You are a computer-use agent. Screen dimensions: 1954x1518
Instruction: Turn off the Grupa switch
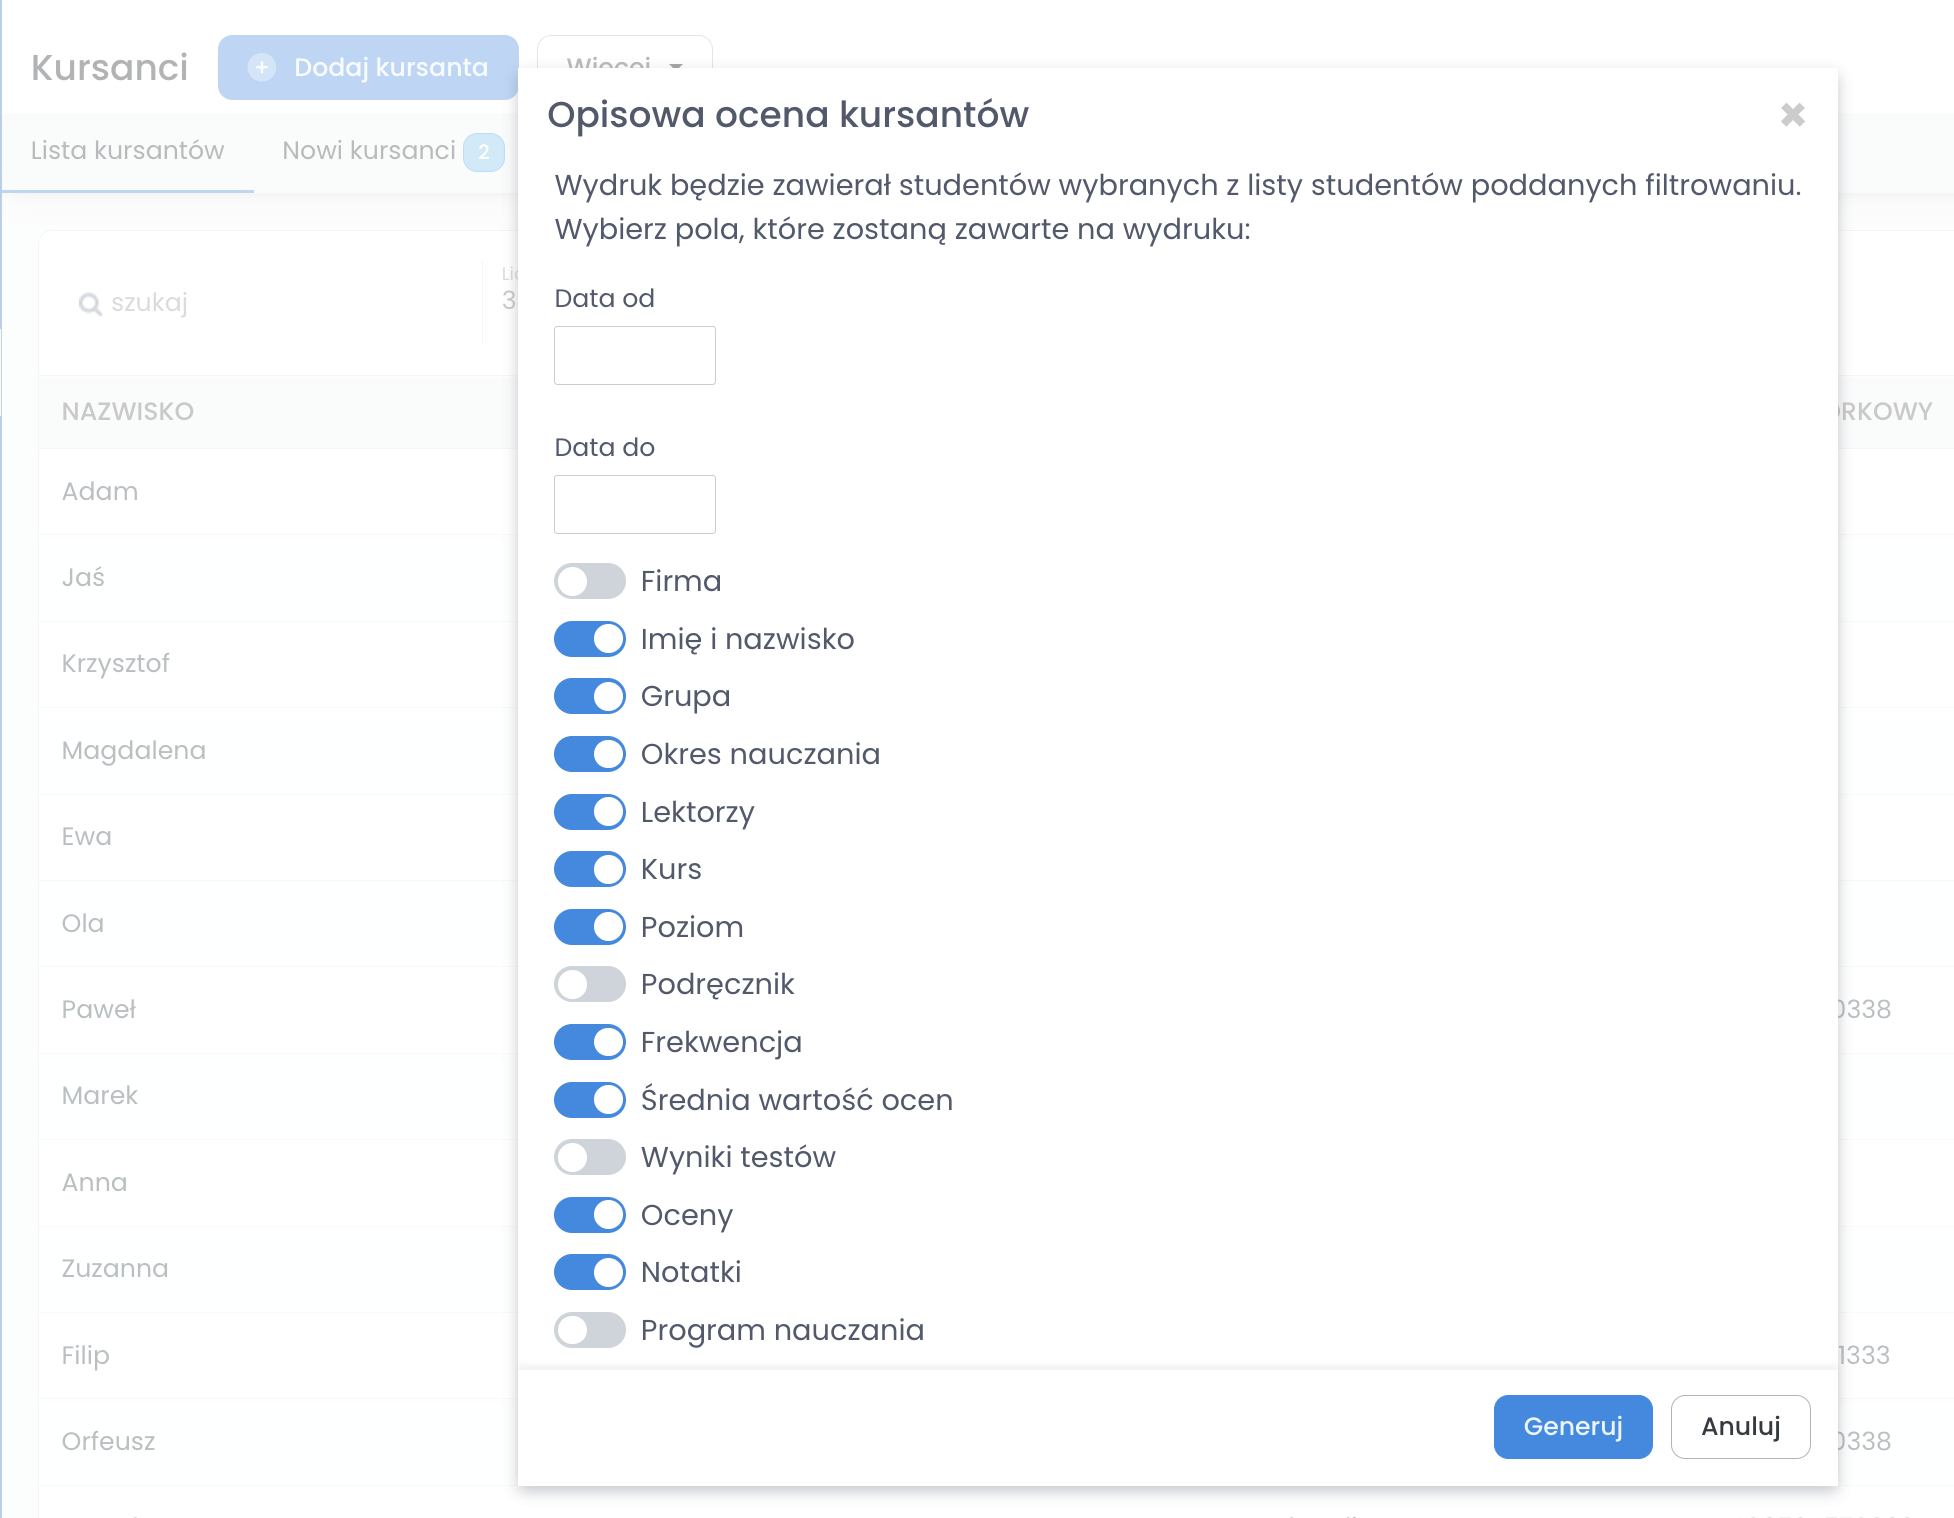[590, 696]
